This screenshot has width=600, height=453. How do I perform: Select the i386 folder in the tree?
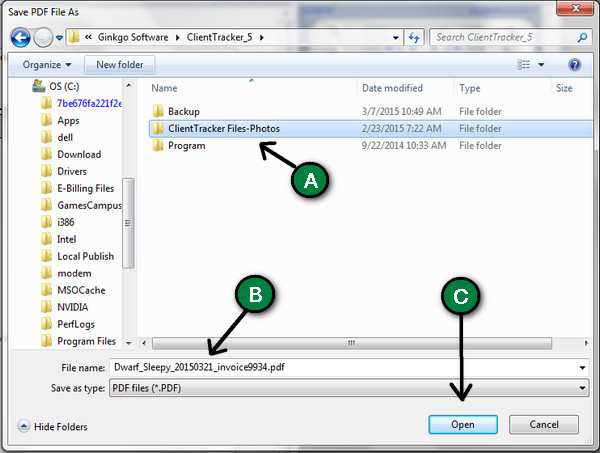[x=57, y=222]
